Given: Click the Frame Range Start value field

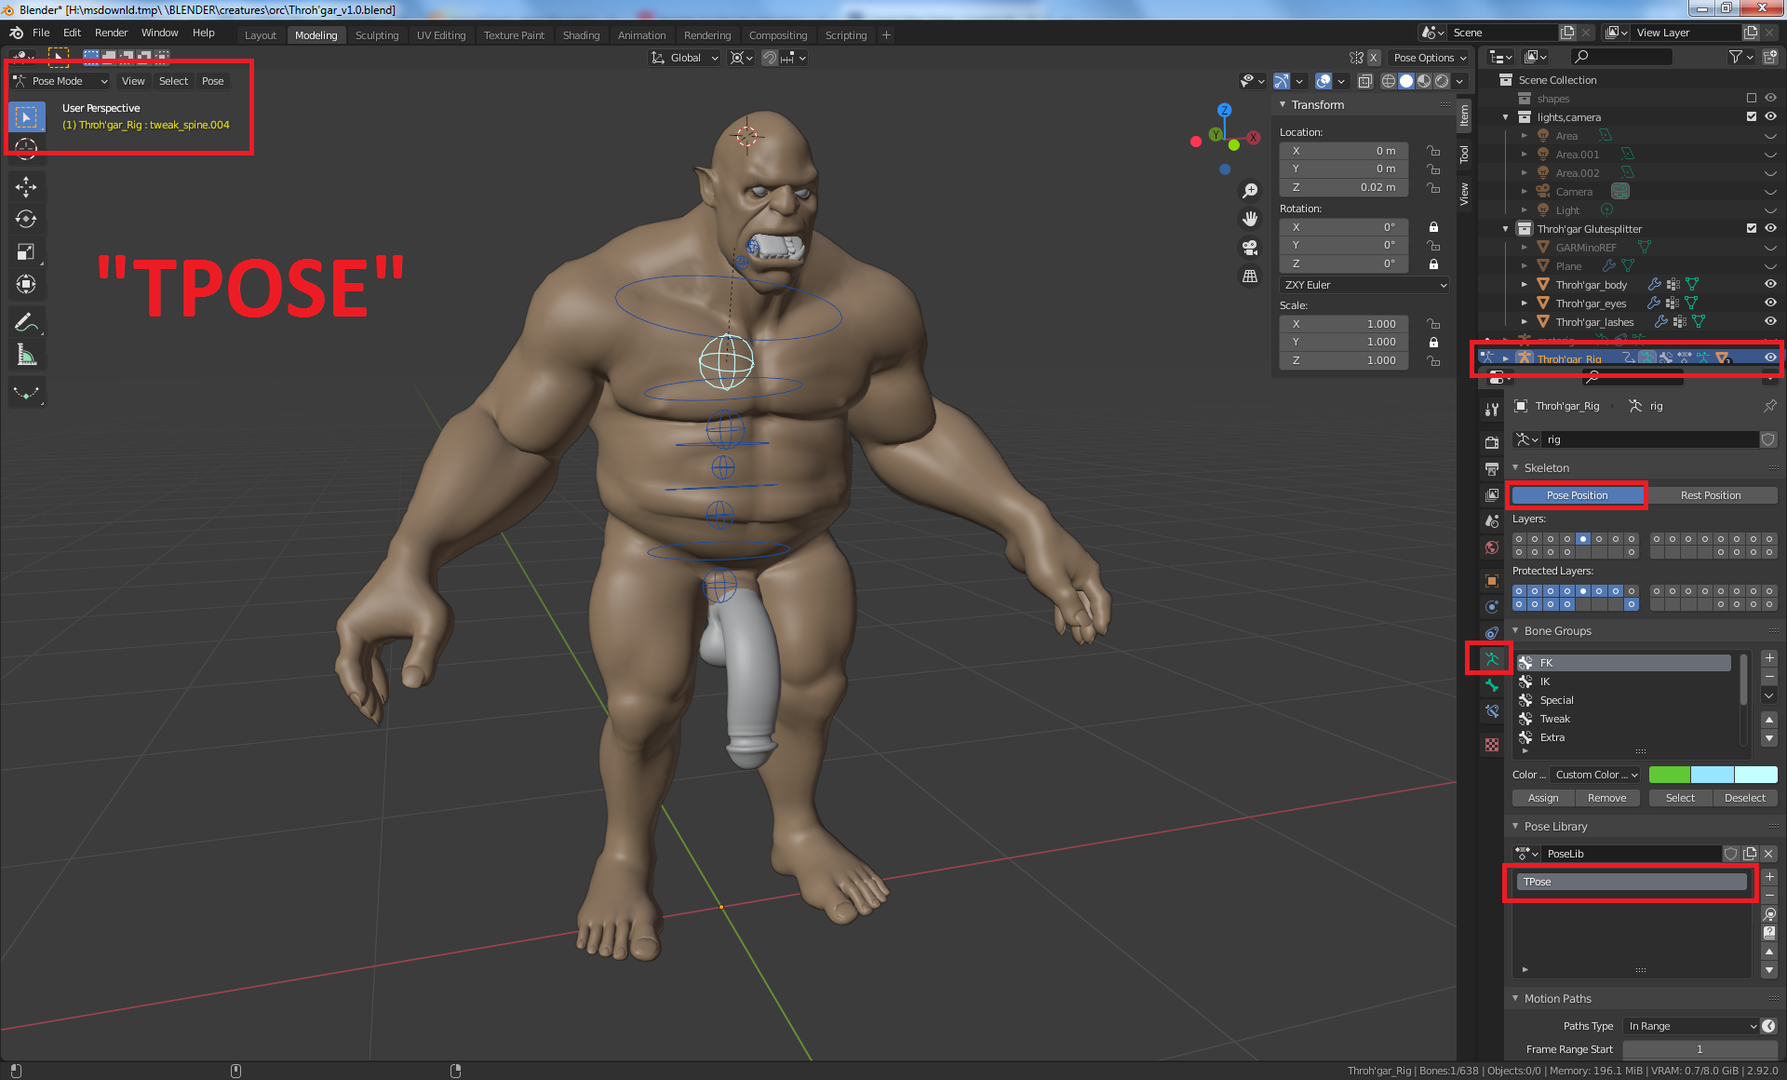Looking at the screenshot, I should [x=1699, y=1049].
